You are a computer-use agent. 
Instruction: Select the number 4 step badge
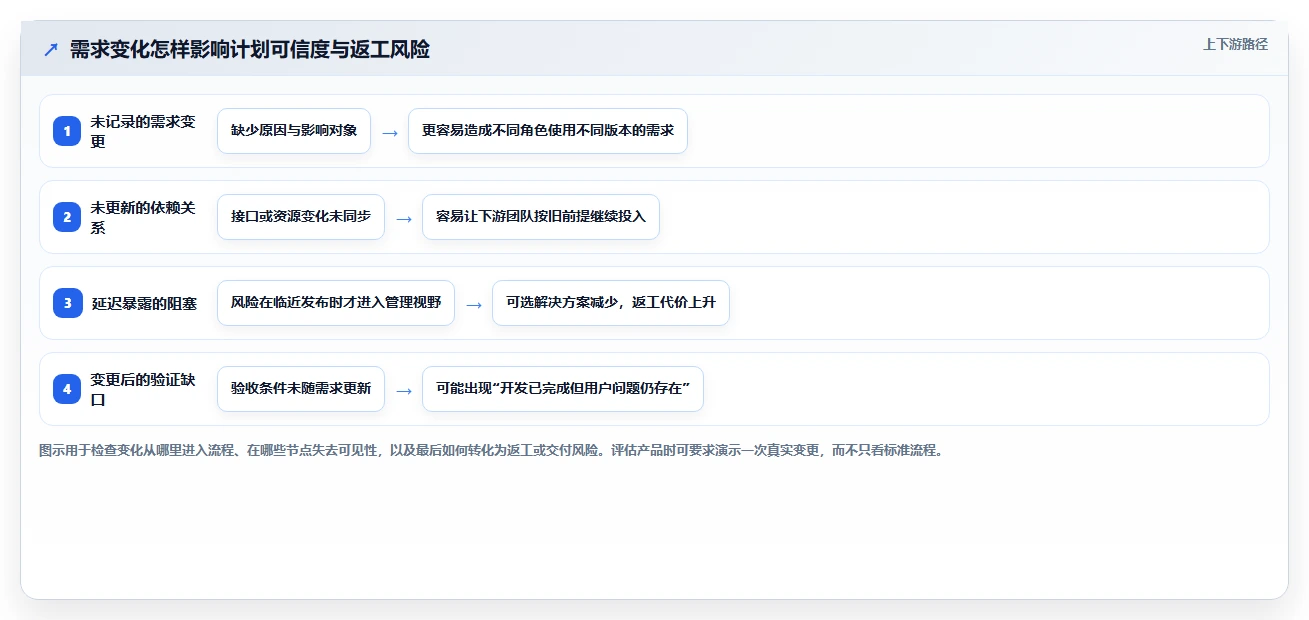point(67,389)
